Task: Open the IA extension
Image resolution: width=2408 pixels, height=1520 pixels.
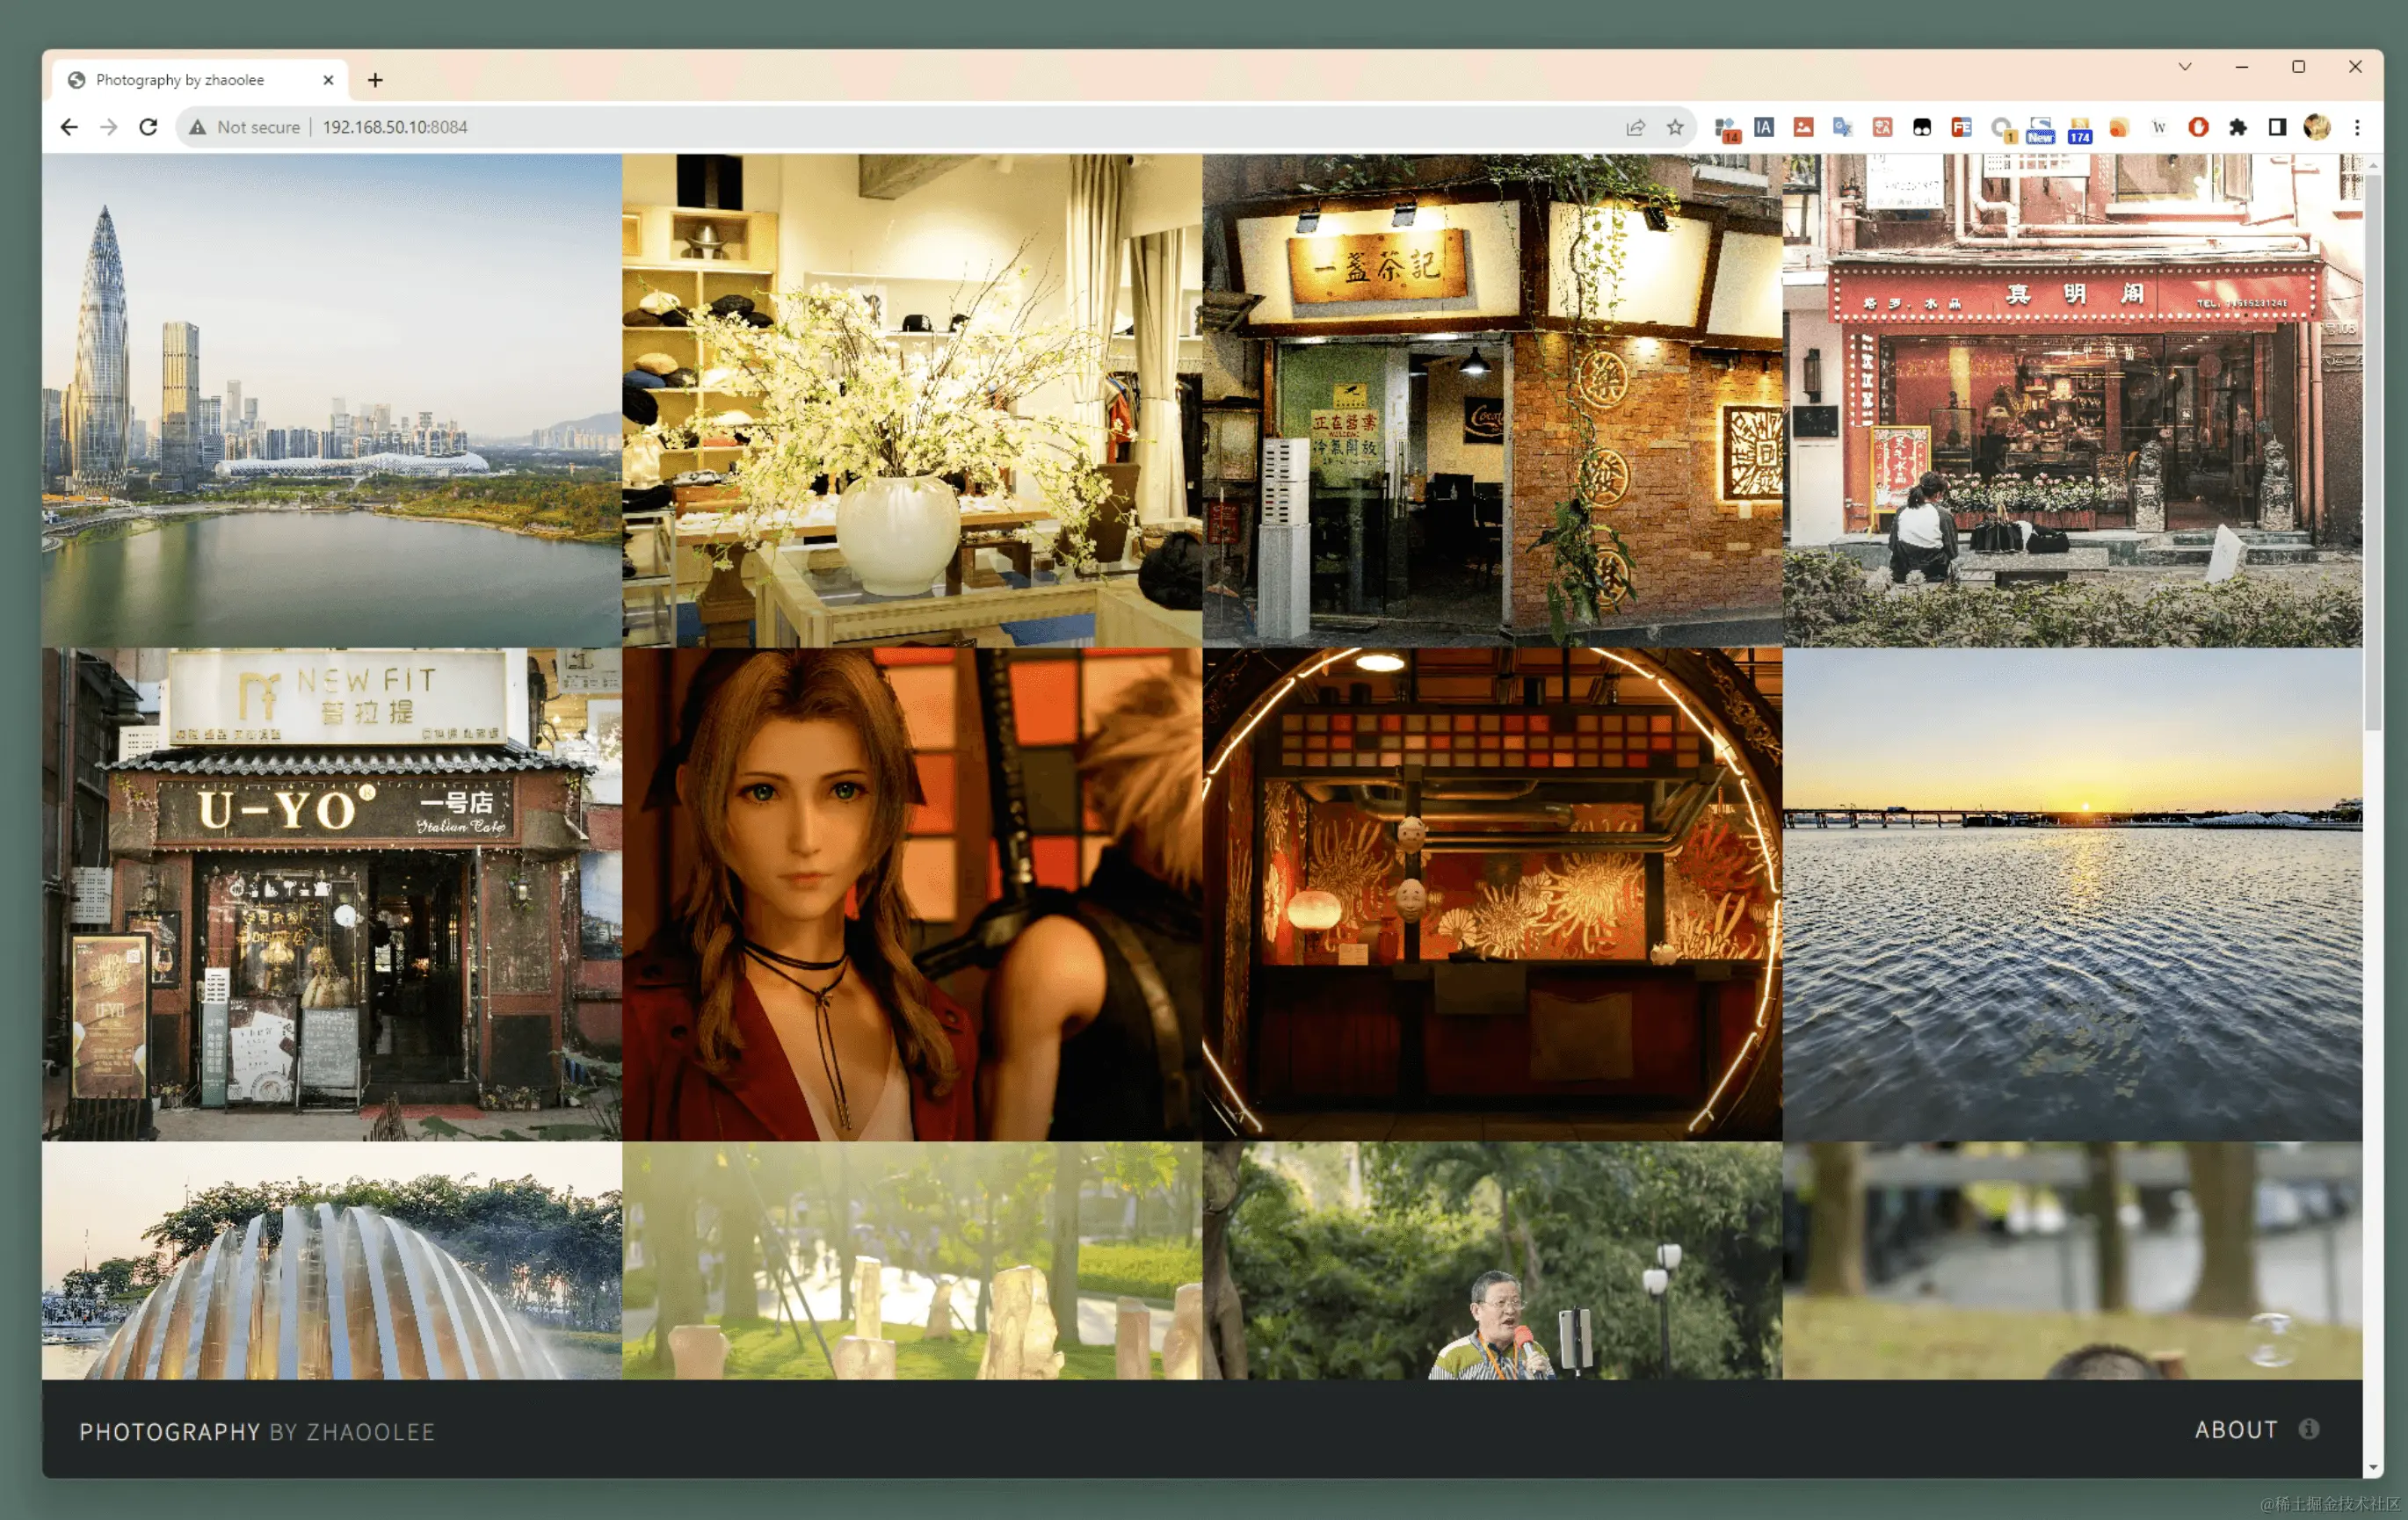Action: click(1764, 127)
